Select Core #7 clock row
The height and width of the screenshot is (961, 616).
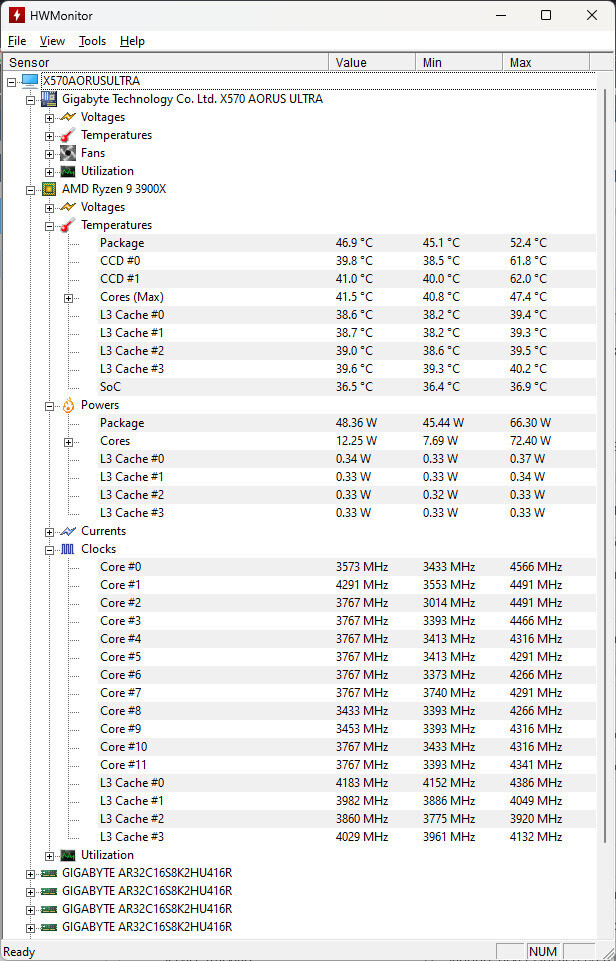tap(347, 693)
